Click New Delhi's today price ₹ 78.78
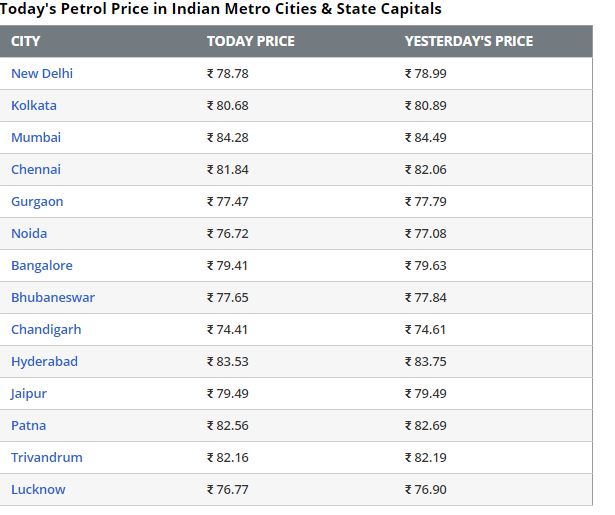This screenshot has height=515, width=615. [228, 73]
